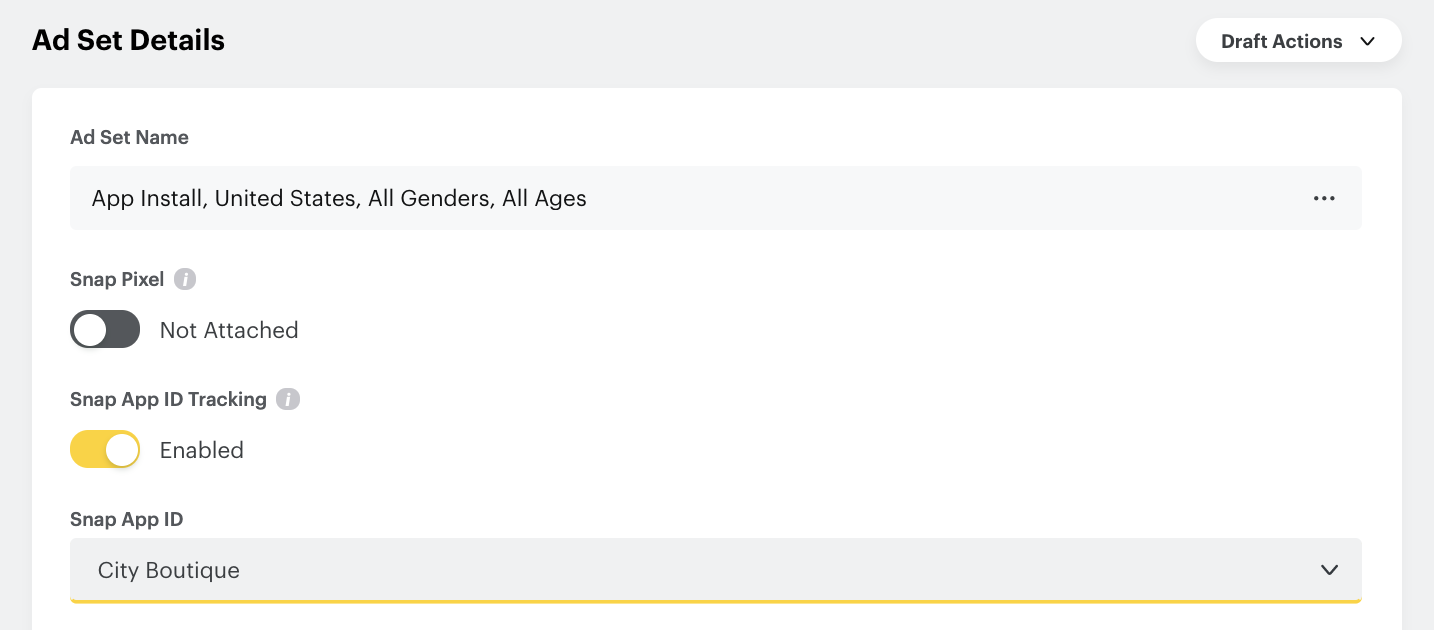Click the yellow Enabled toggle slider
This screenshot has height=630, width=1434.
[105, 449]
